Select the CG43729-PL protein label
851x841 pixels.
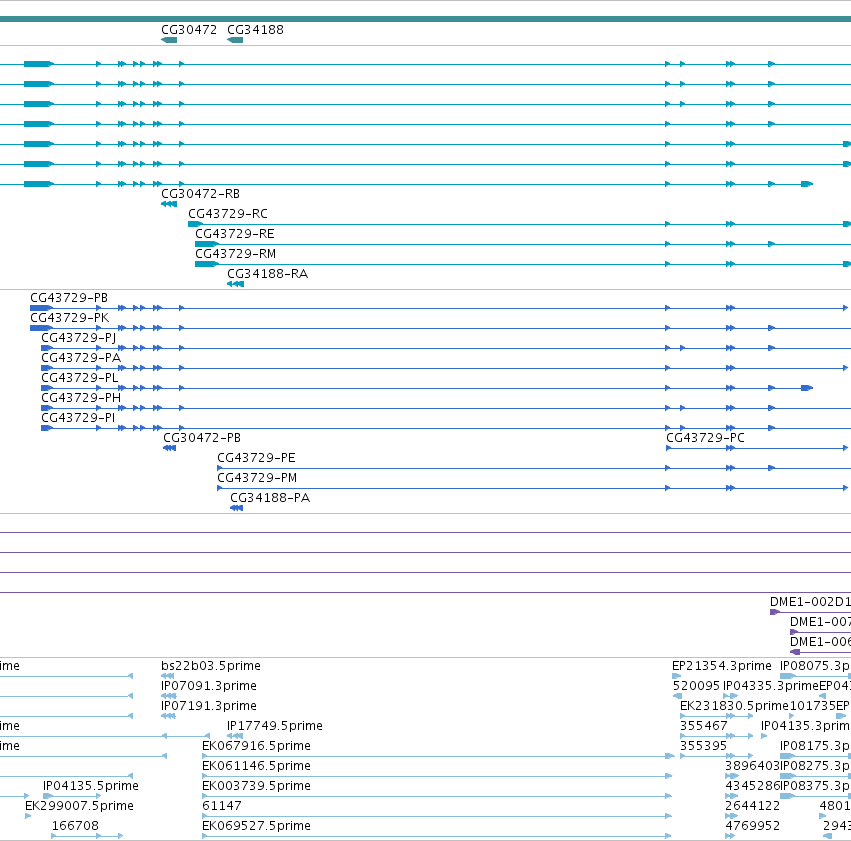(80, 378)
